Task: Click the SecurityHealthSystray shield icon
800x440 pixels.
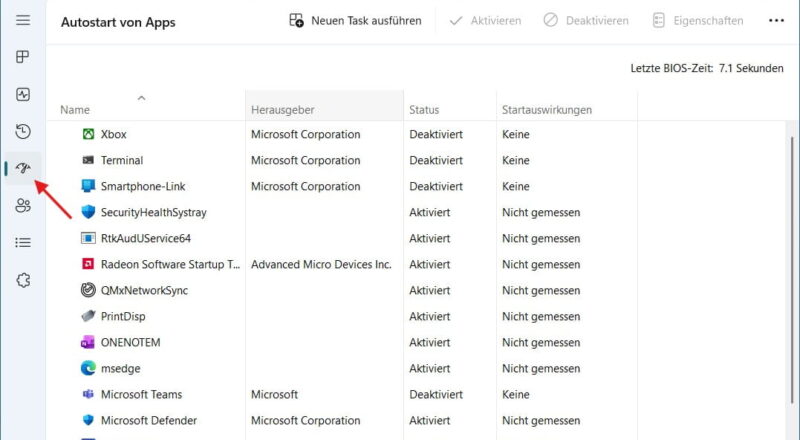Action: coord(88,212)
